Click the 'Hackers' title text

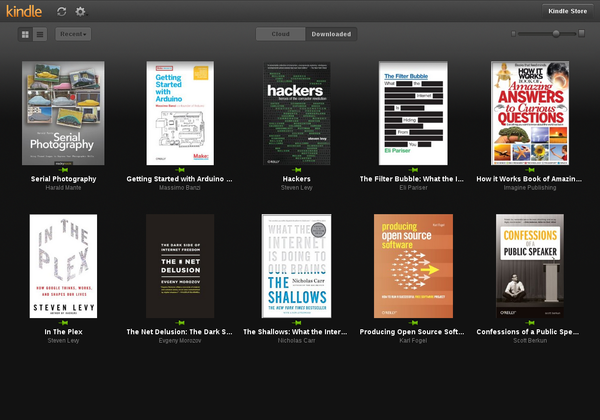click(297, 179)
